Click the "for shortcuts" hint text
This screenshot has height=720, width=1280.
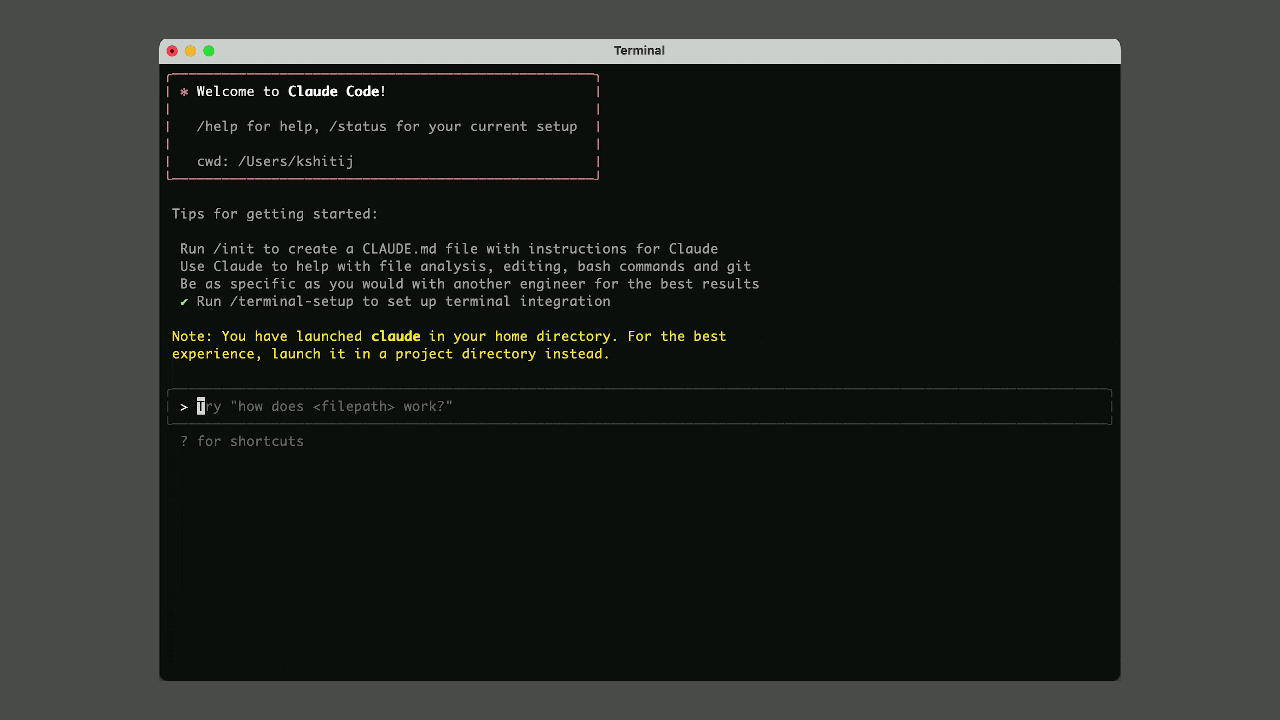(250, 442)
